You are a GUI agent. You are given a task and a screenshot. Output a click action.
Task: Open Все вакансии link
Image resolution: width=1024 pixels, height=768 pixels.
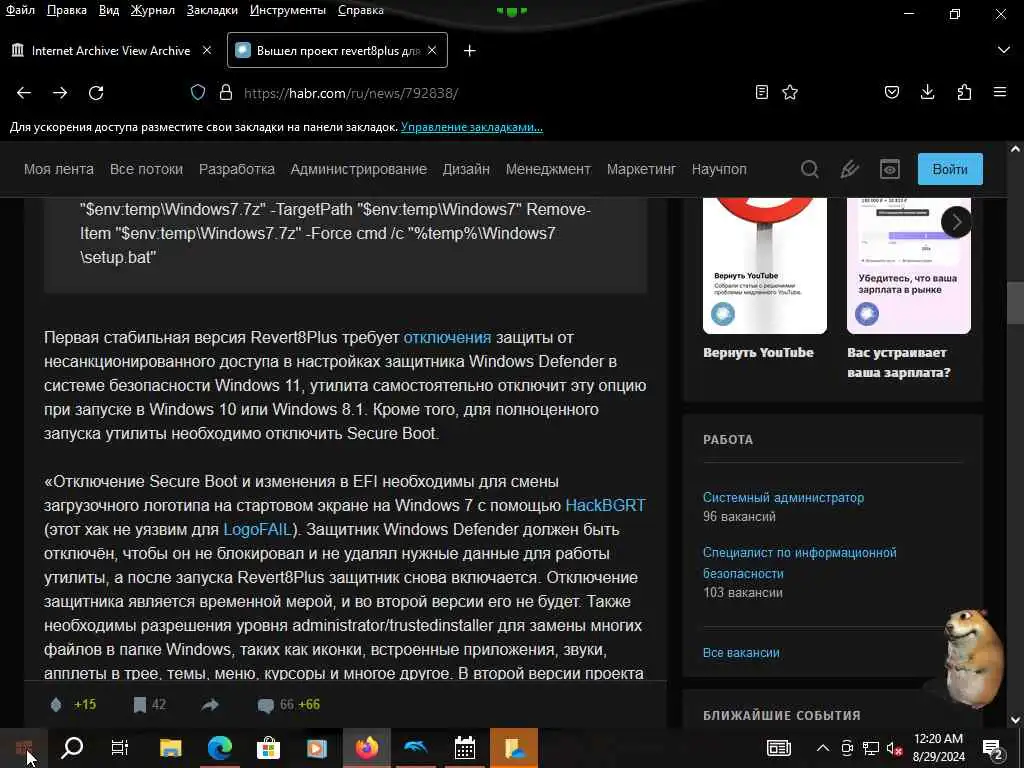click(741, 652)
